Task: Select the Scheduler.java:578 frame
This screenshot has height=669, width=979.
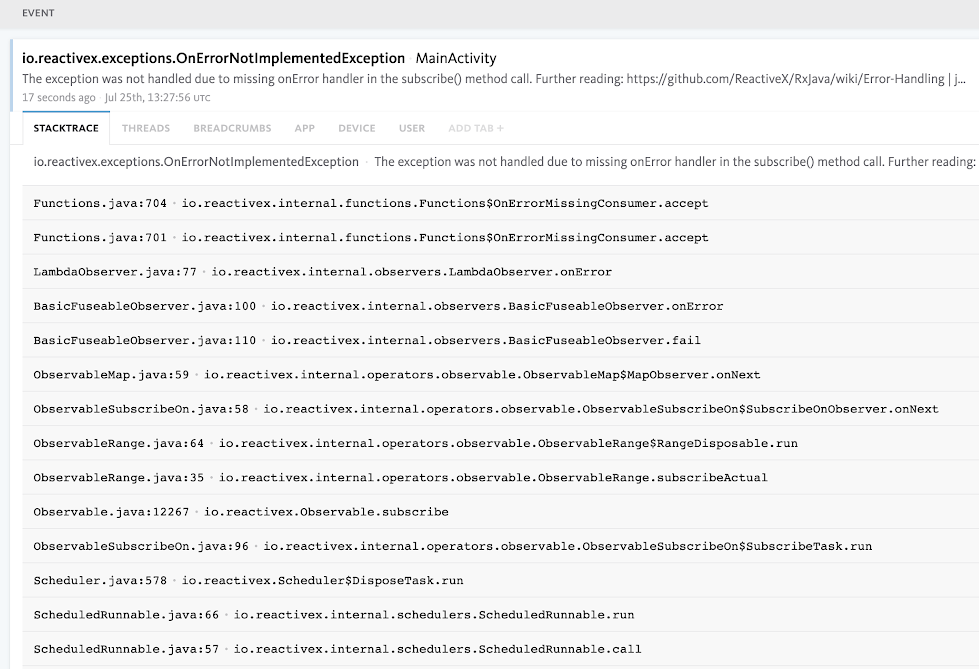Action: 501,580
